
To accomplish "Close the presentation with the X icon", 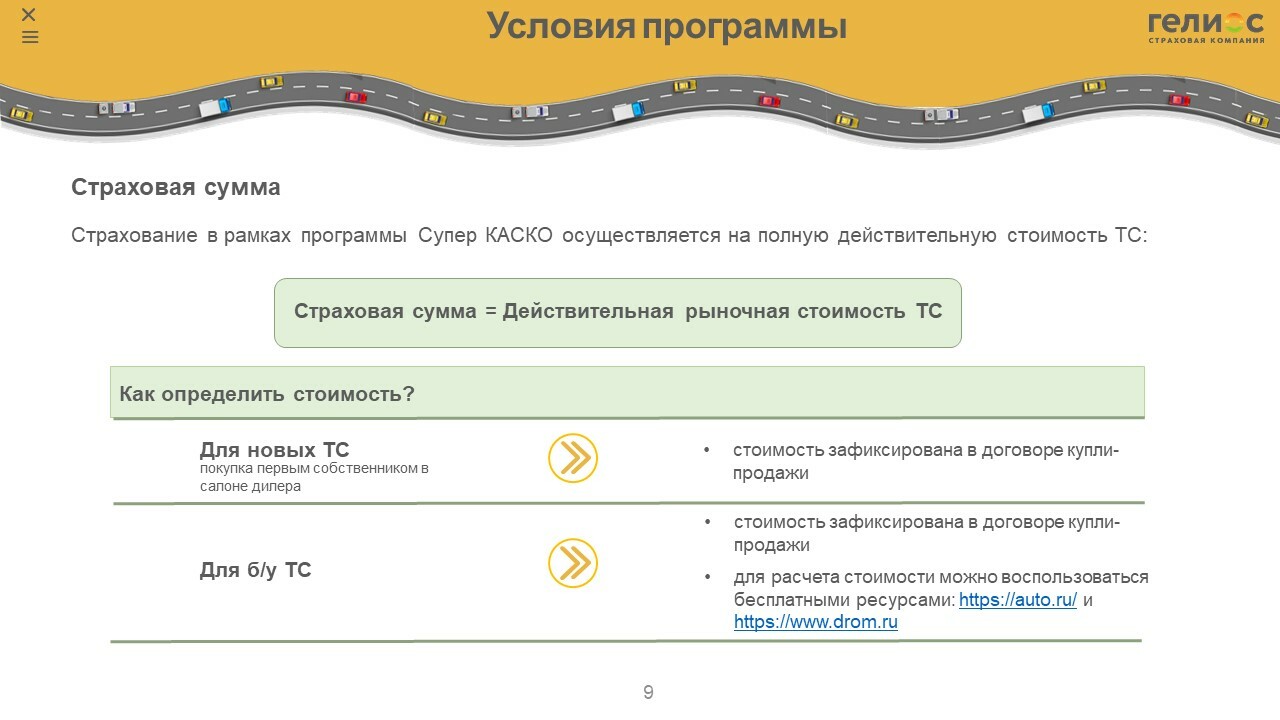I will pos(29,14).
